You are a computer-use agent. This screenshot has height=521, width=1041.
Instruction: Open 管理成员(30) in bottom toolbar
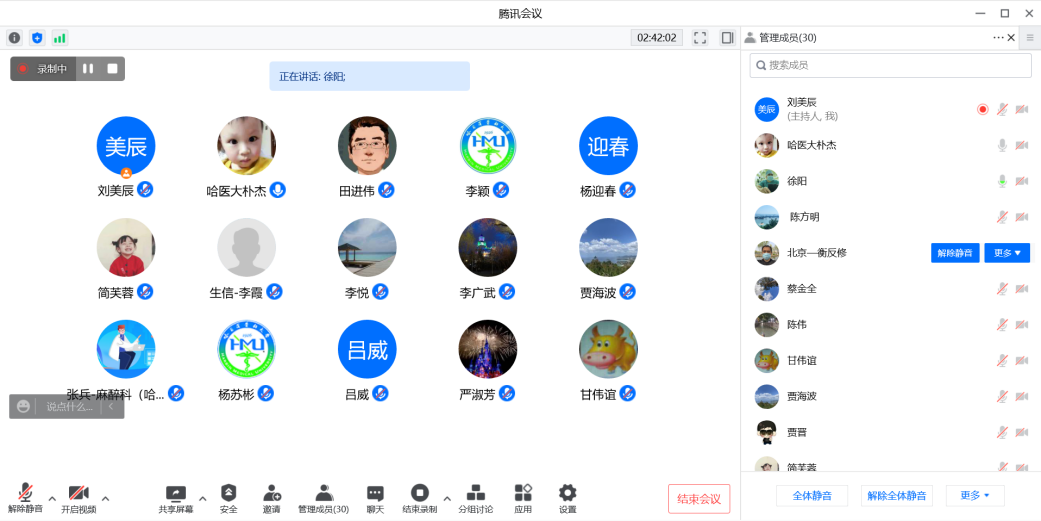pos(323,493)
